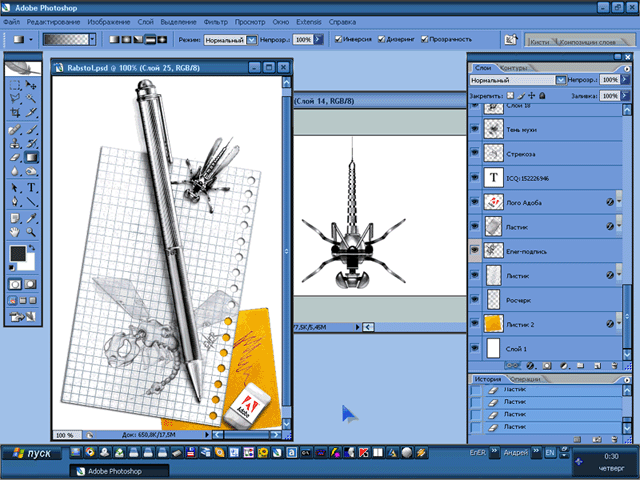Viewport: 640px width, 480px height.
Task: Hide the Листик 2 layer
Action: click(475, 323)
